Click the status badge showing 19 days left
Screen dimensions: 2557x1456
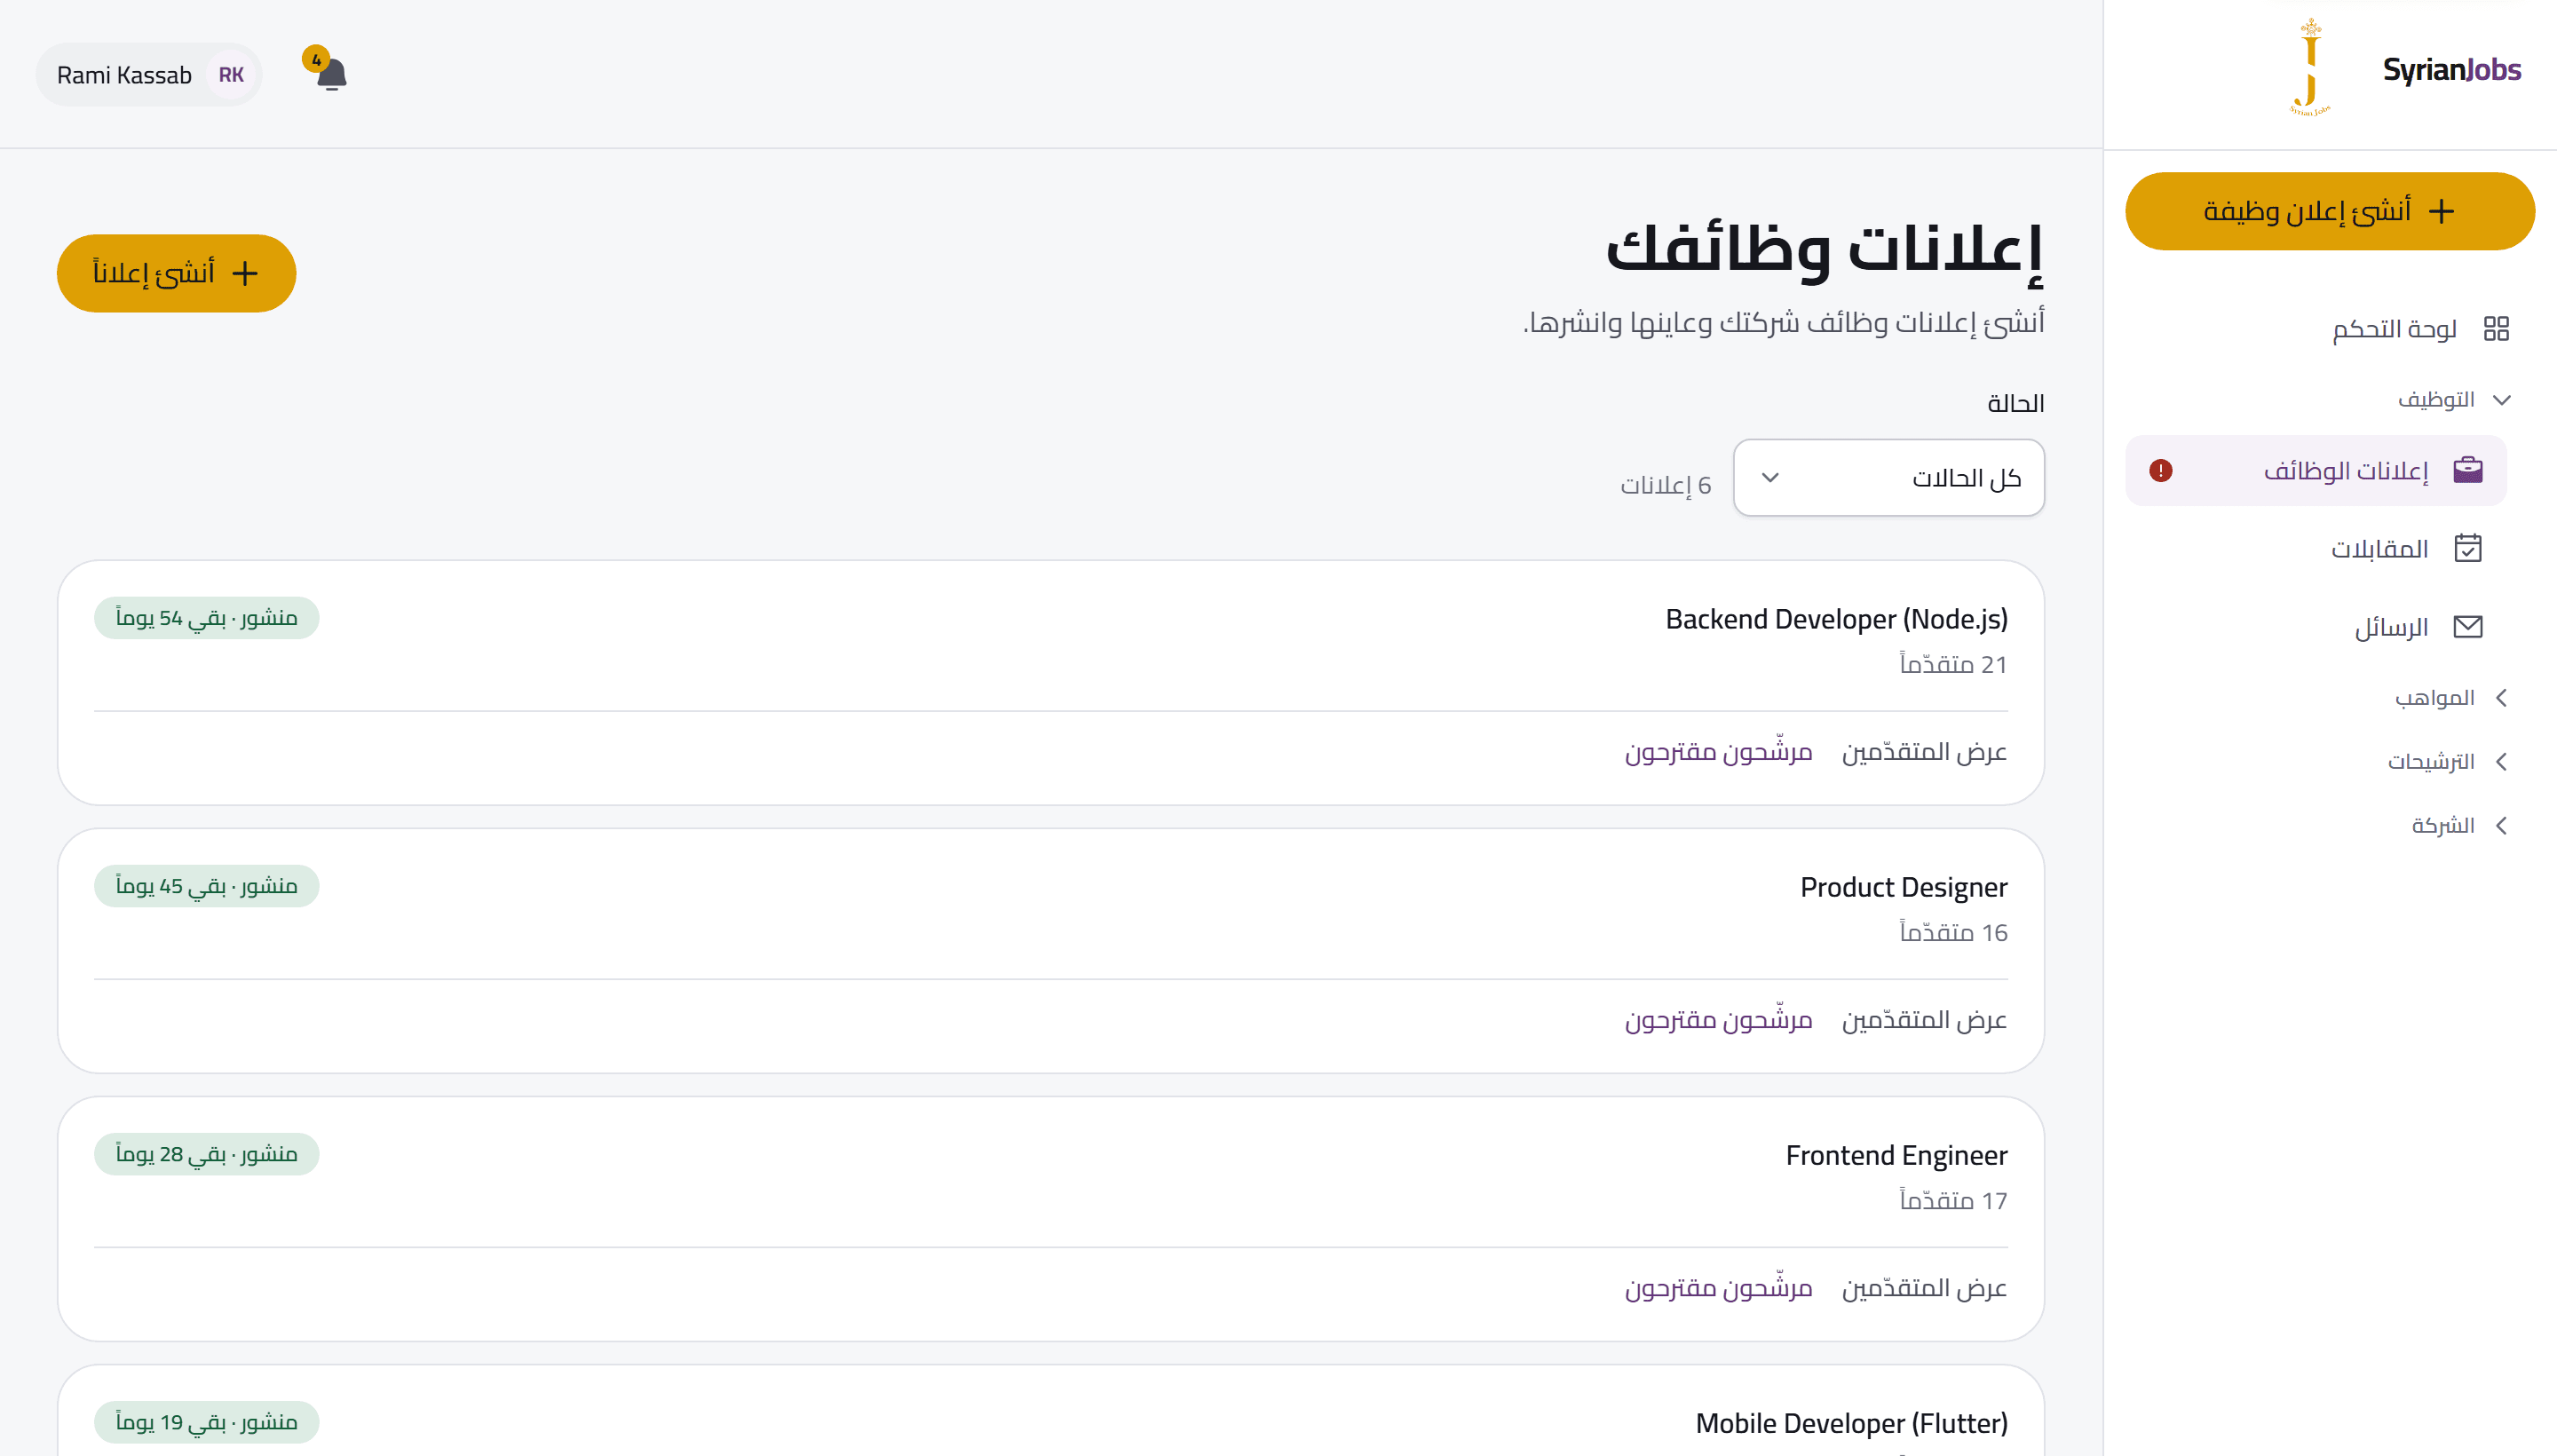tap(207, 1422)
